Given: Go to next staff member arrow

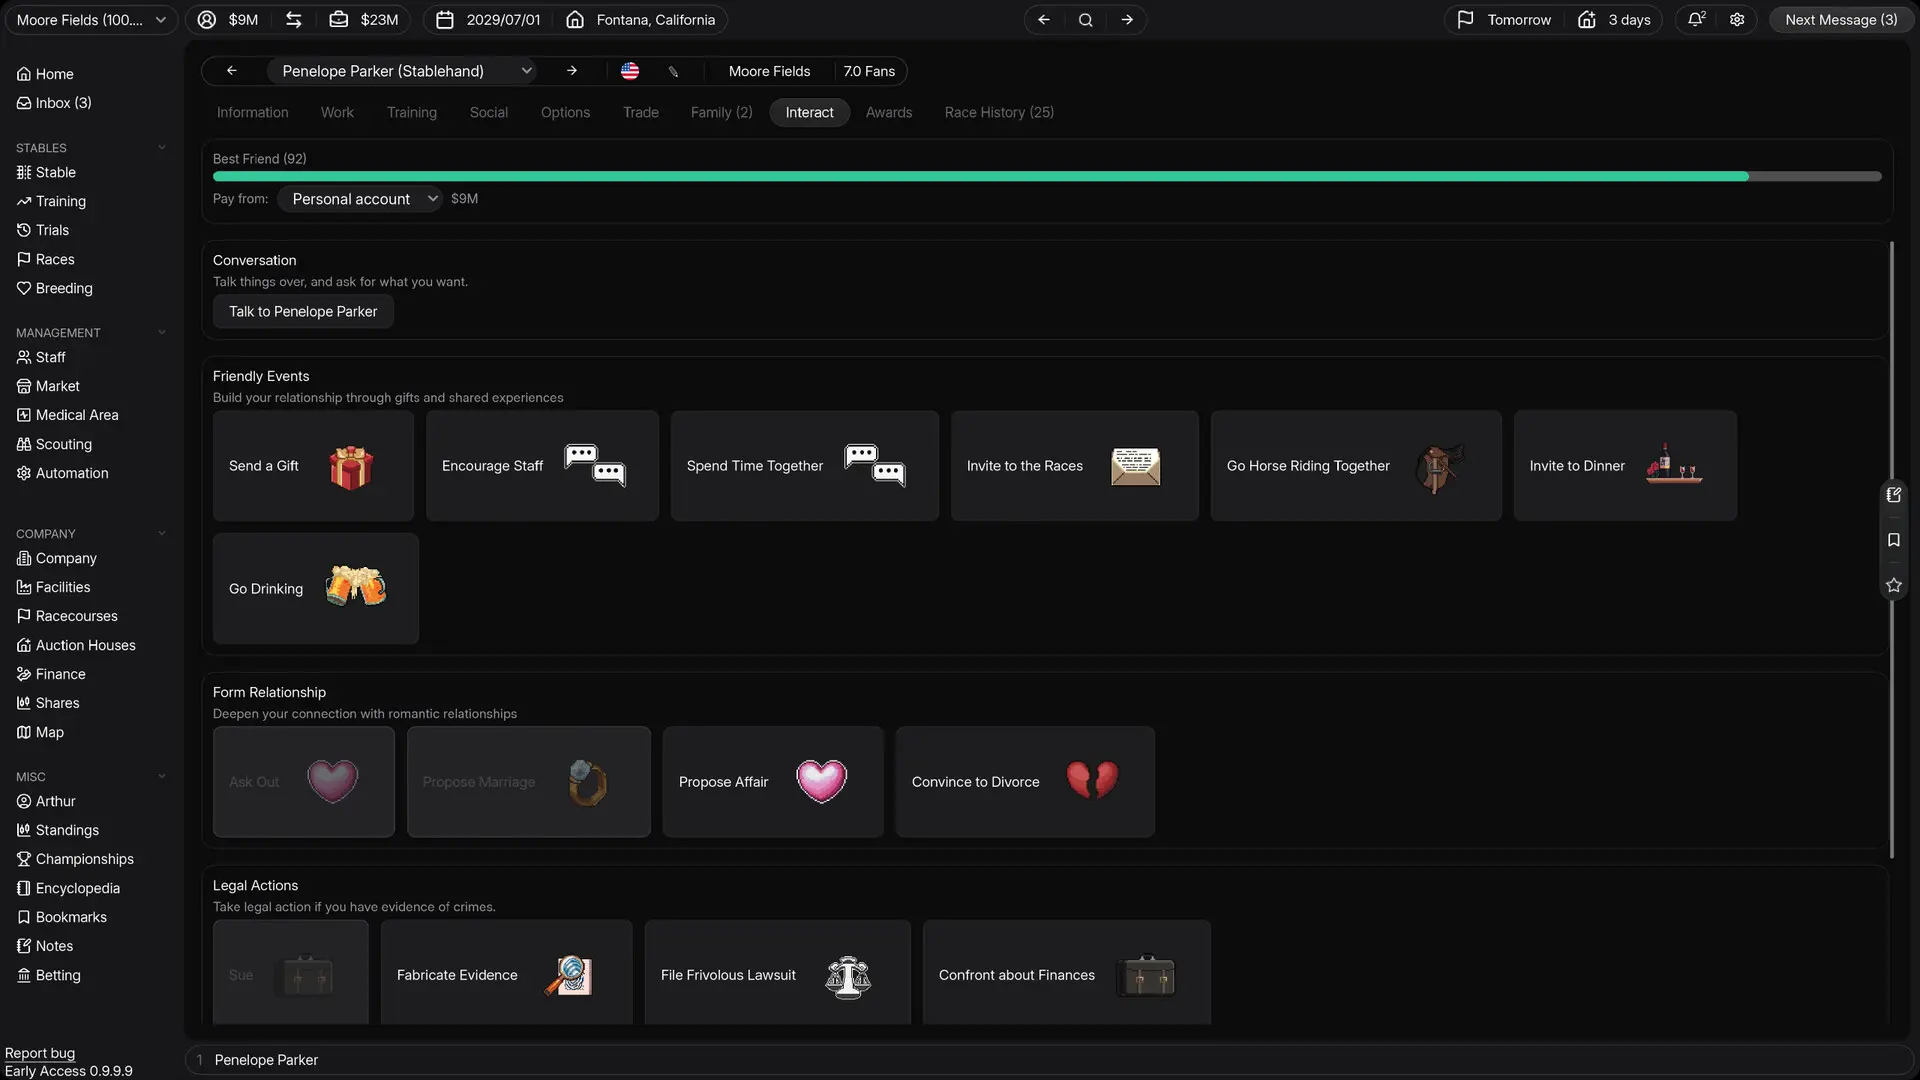Looking at the screenshot, I should point(572,71).
